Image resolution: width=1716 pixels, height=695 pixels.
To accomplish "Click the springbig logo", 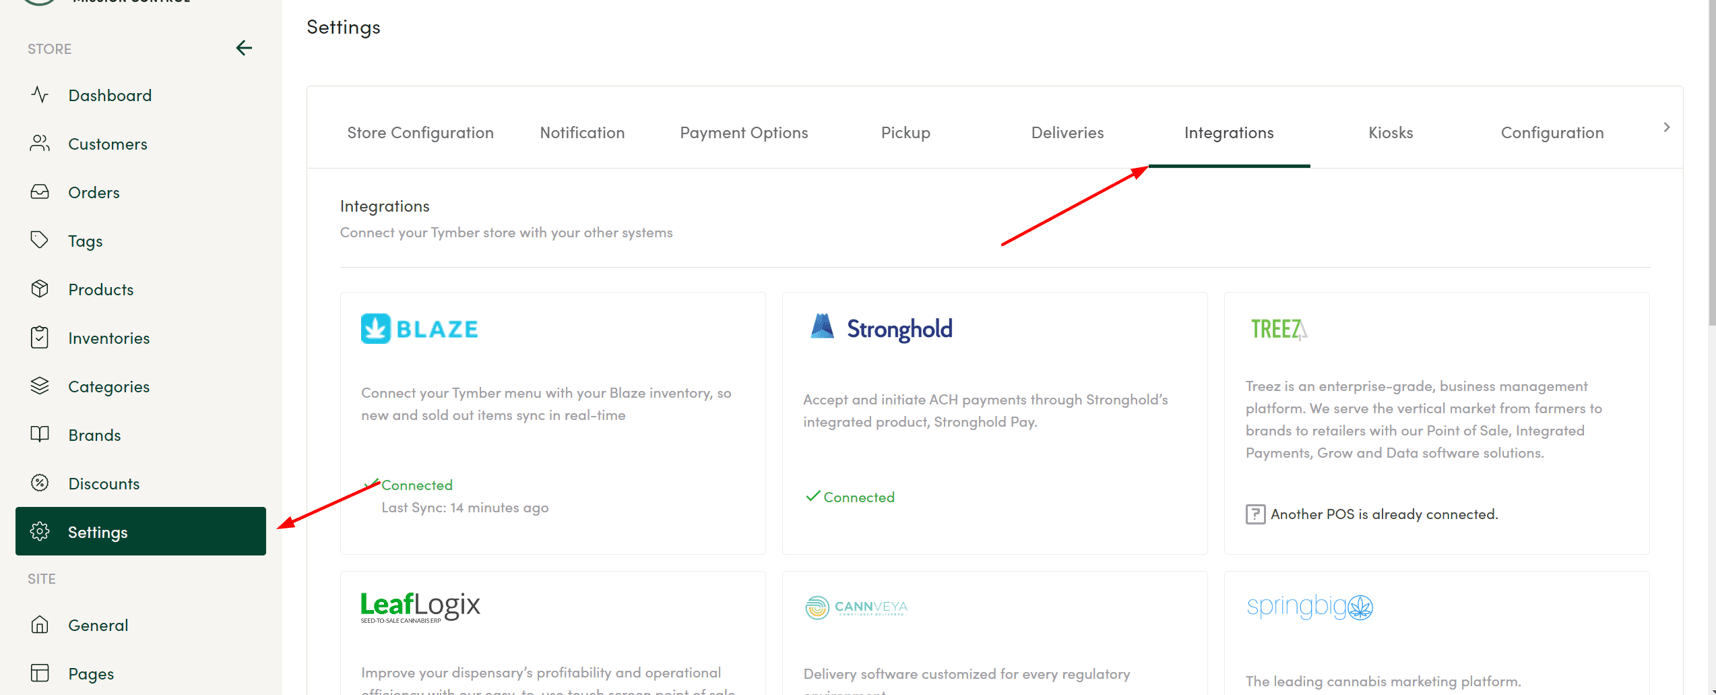I will pos(1310,607).
